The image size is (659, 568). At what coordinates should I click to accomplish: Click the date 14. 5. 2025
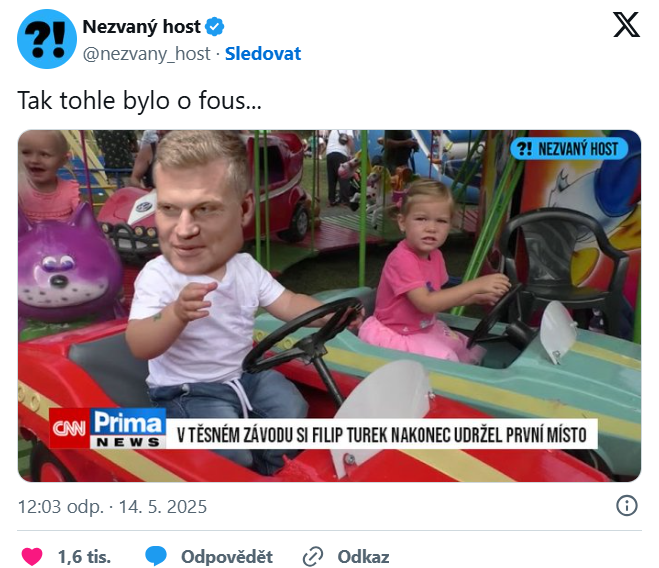(x=163, y=507)
